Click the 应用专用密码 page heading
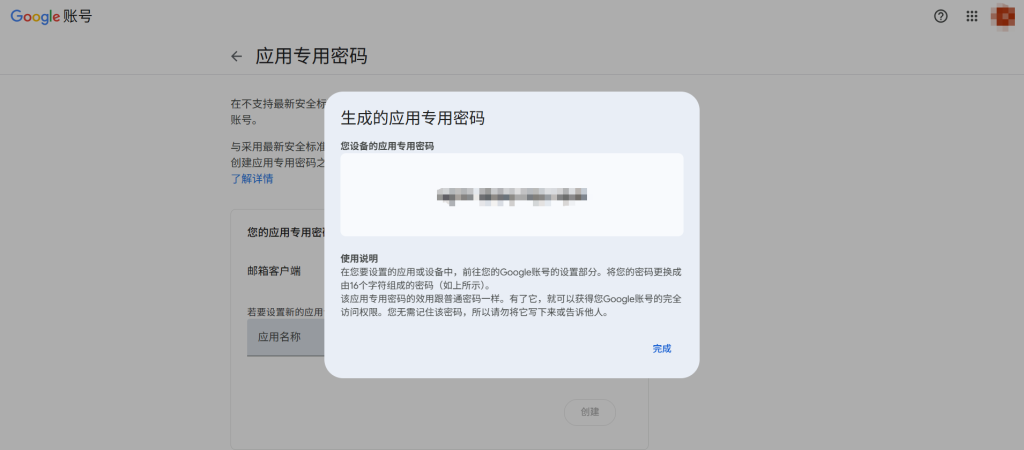 pyautogui.click(x=311, y=57)
